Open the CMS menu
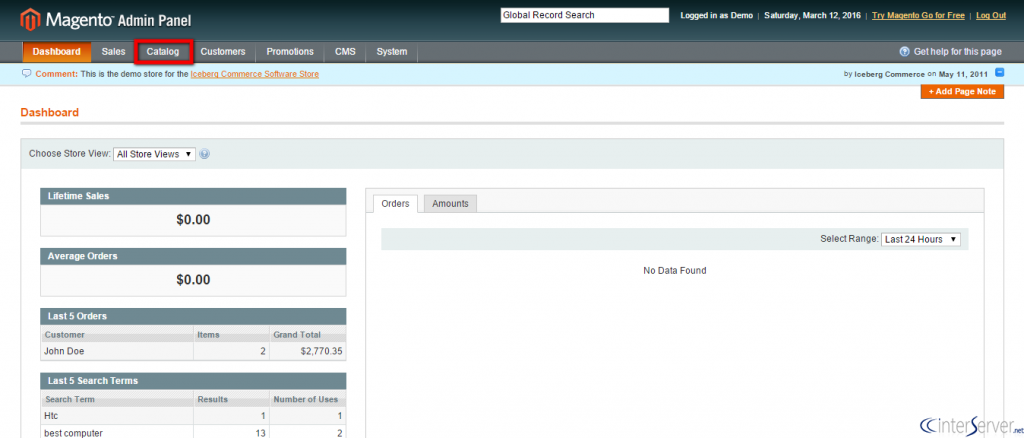This screenshot has height=438, width=1024. click(x=345, y=52)
